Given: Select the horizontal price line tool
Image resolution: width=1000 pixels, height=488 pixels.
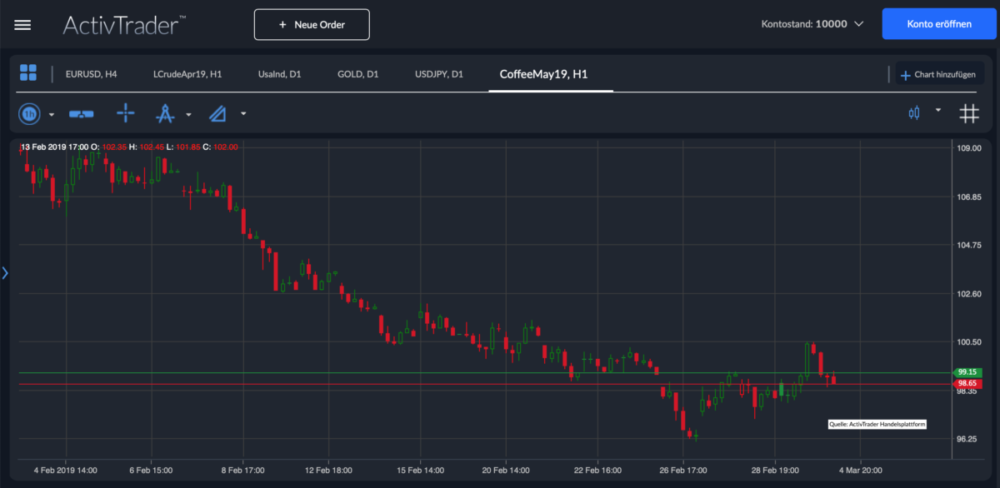Looking at the screenshot, I should click(82, 114).
